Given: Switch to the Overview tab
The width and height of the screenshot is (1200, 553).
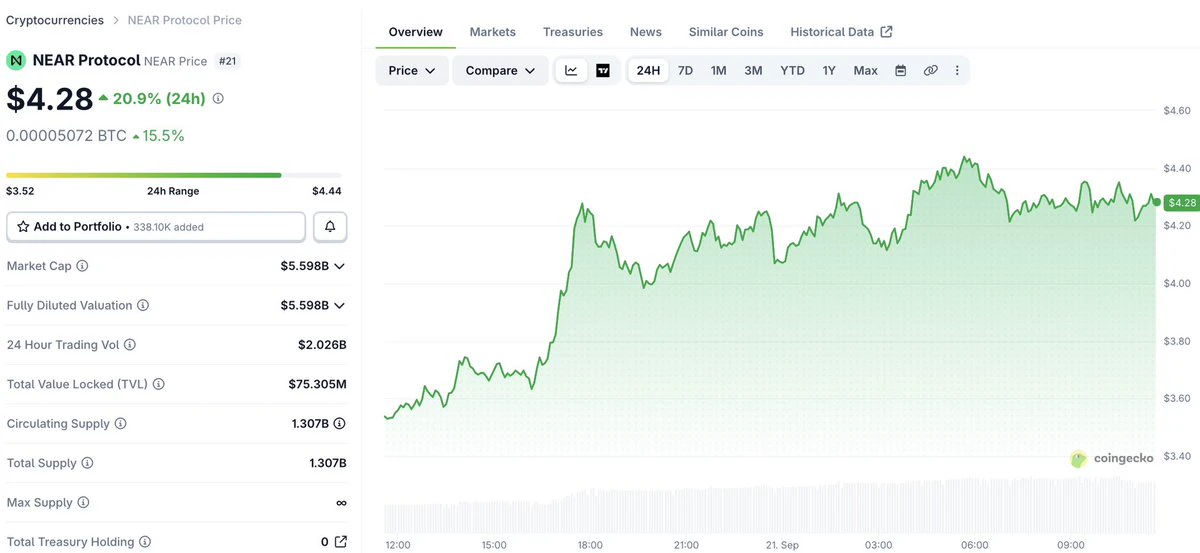Looking at the screenshot, I should tap(416, 32).
